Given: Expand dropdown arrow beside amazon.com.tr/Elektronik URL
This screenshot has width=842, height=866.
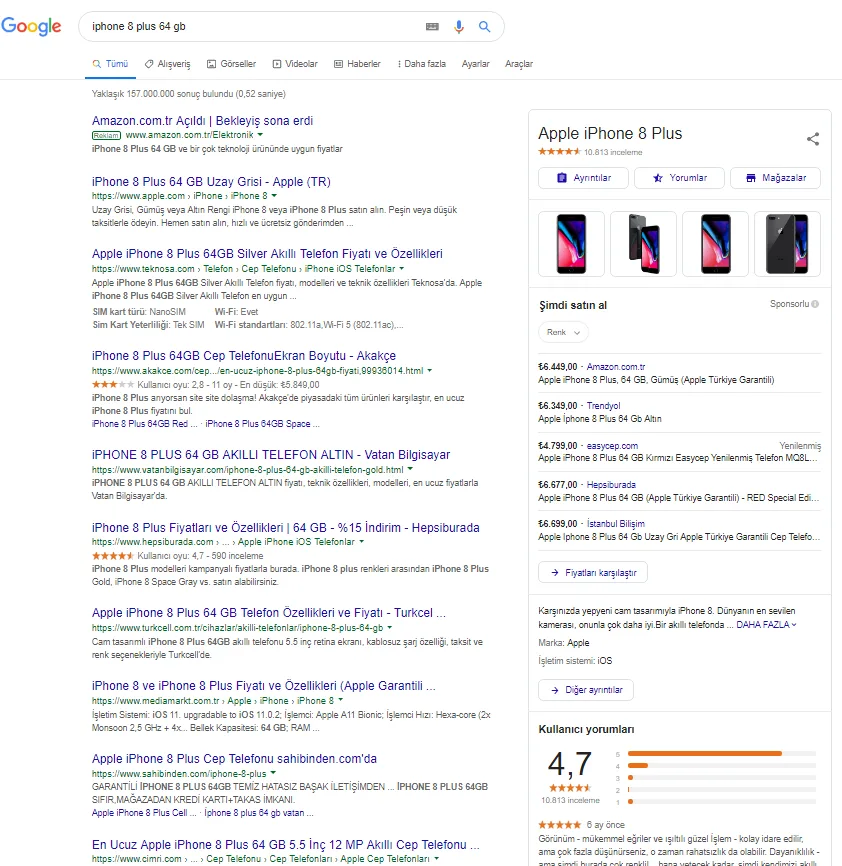Looking at the screenshot, I should pos(260,135).
